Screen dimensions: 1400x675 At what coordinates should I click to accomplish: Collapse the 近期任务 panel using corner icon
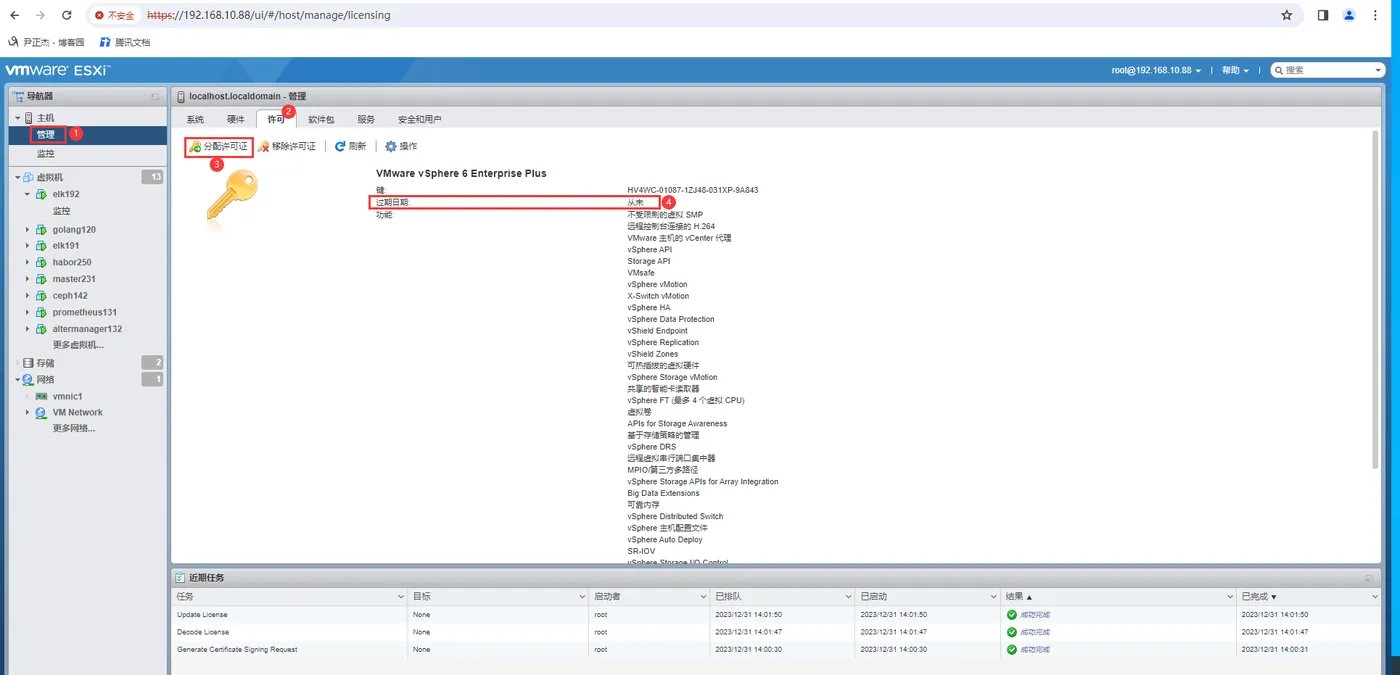1369,578
